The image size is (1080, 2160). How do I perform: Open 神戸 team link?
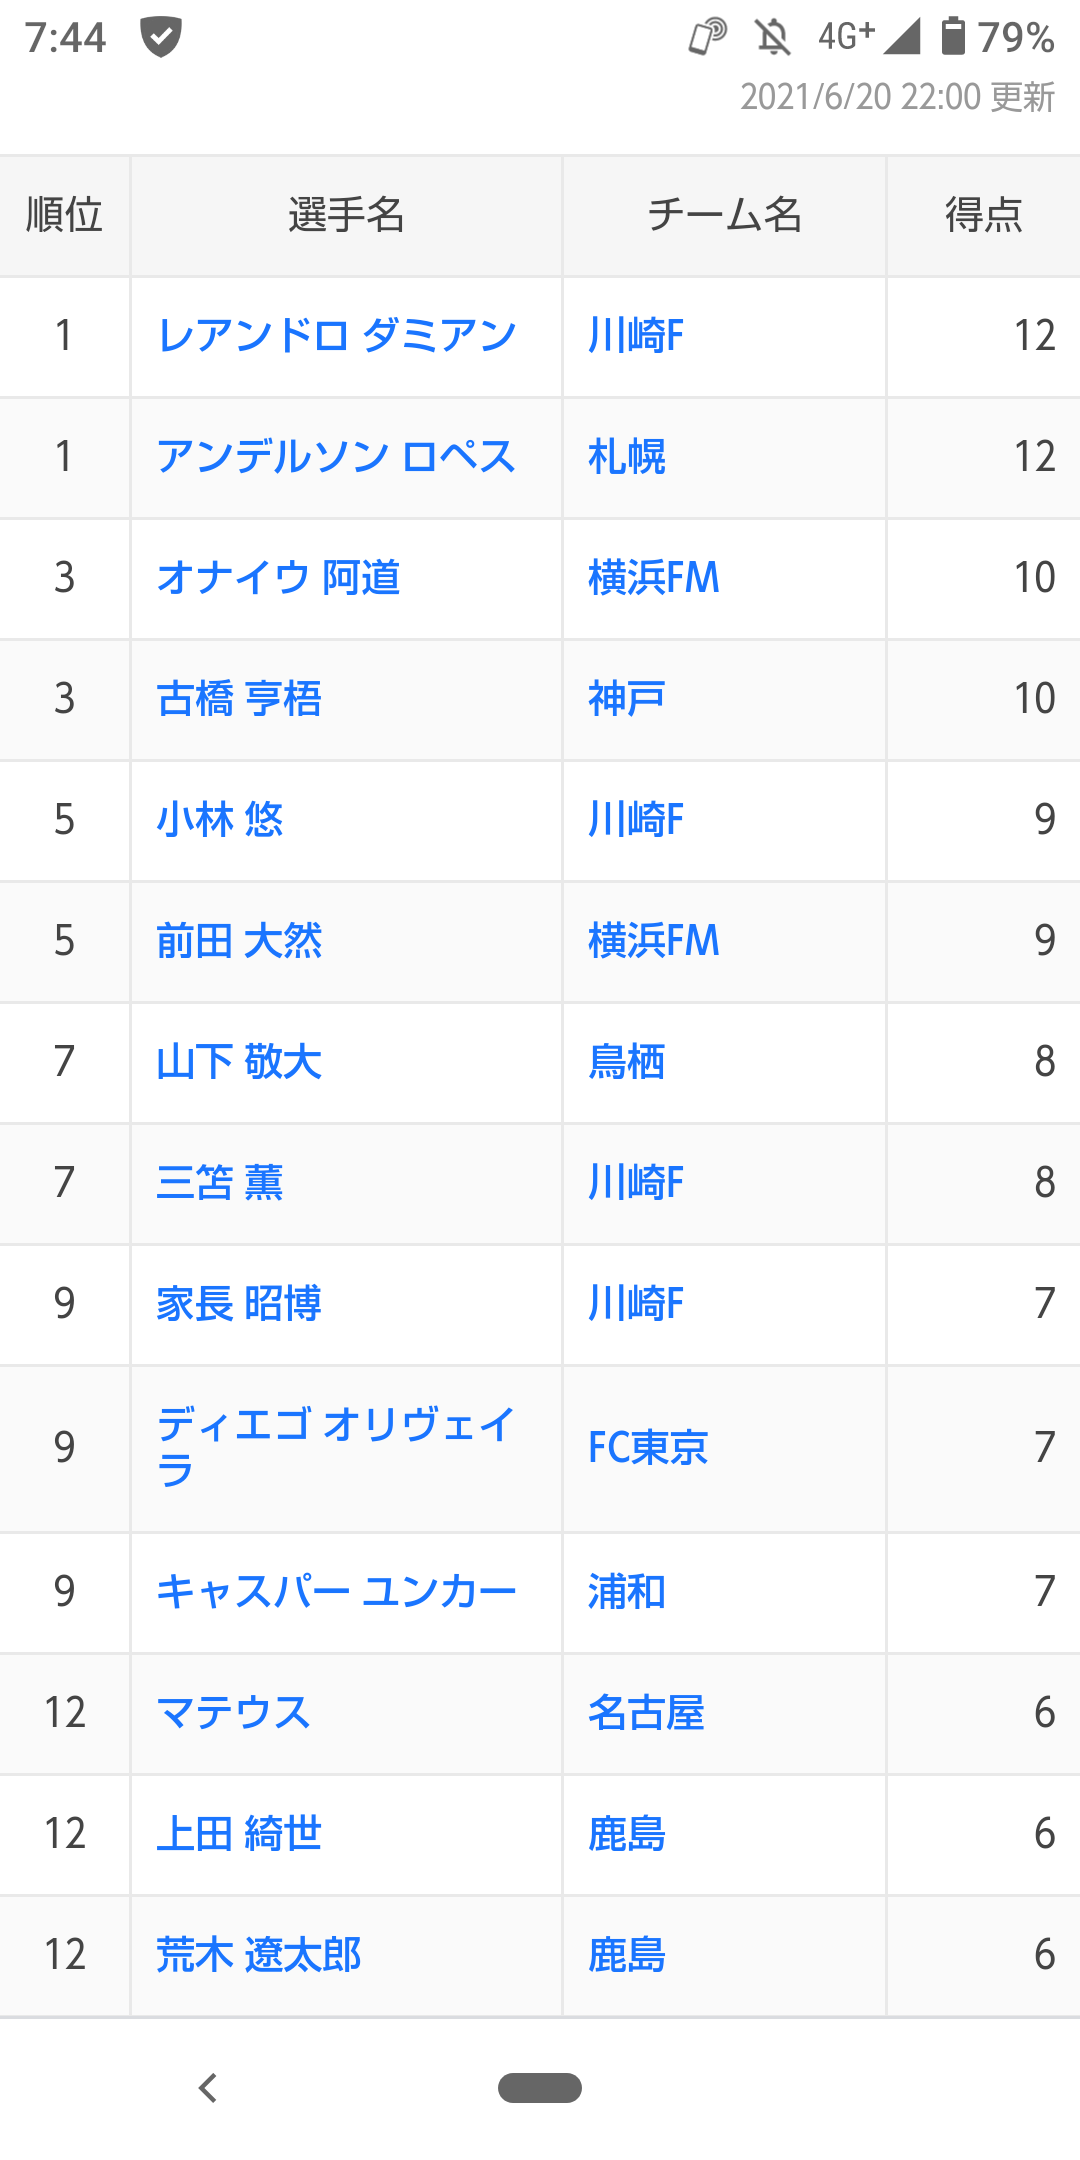click(627, 699)
